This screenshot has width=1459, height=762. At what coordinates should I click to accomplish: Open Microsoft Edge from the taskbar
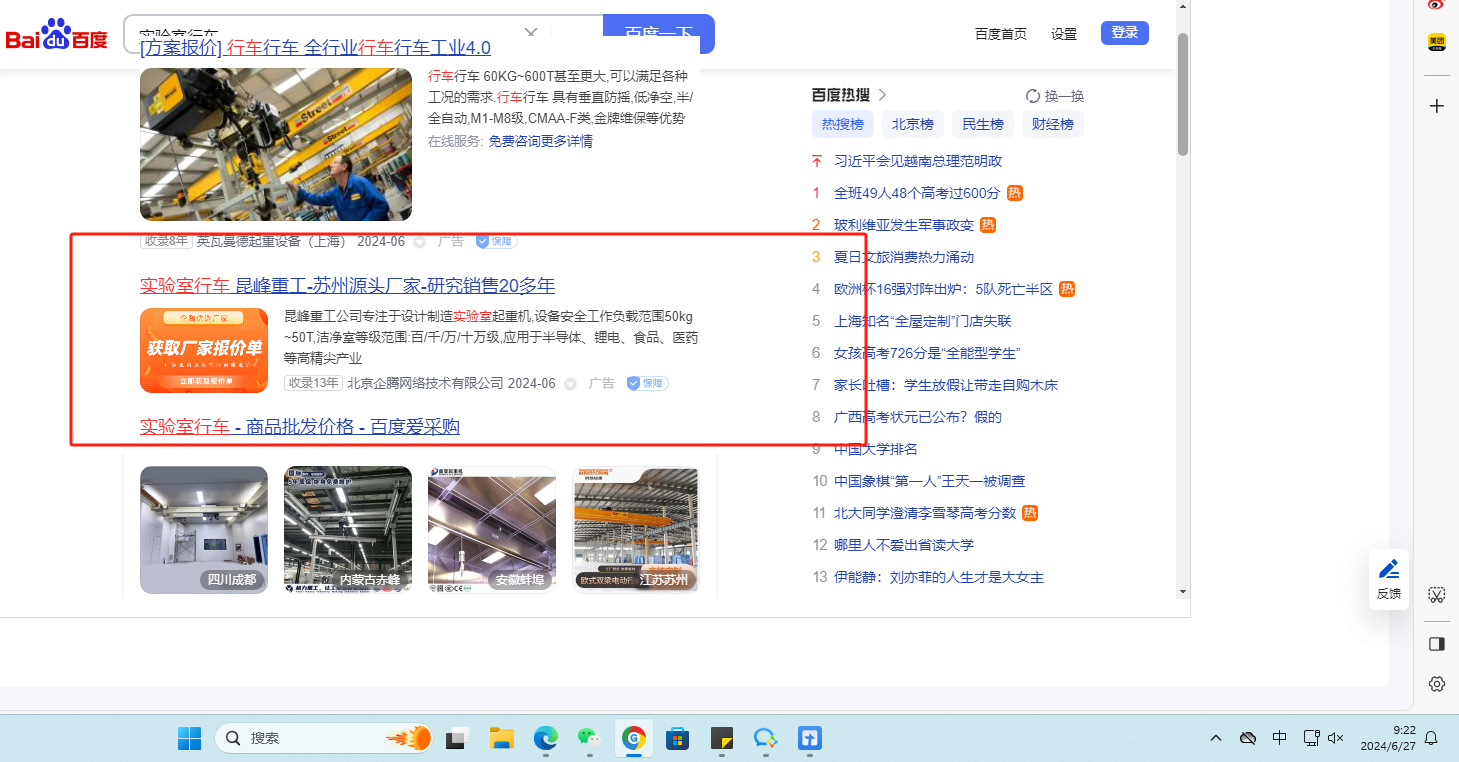[545, 738]
